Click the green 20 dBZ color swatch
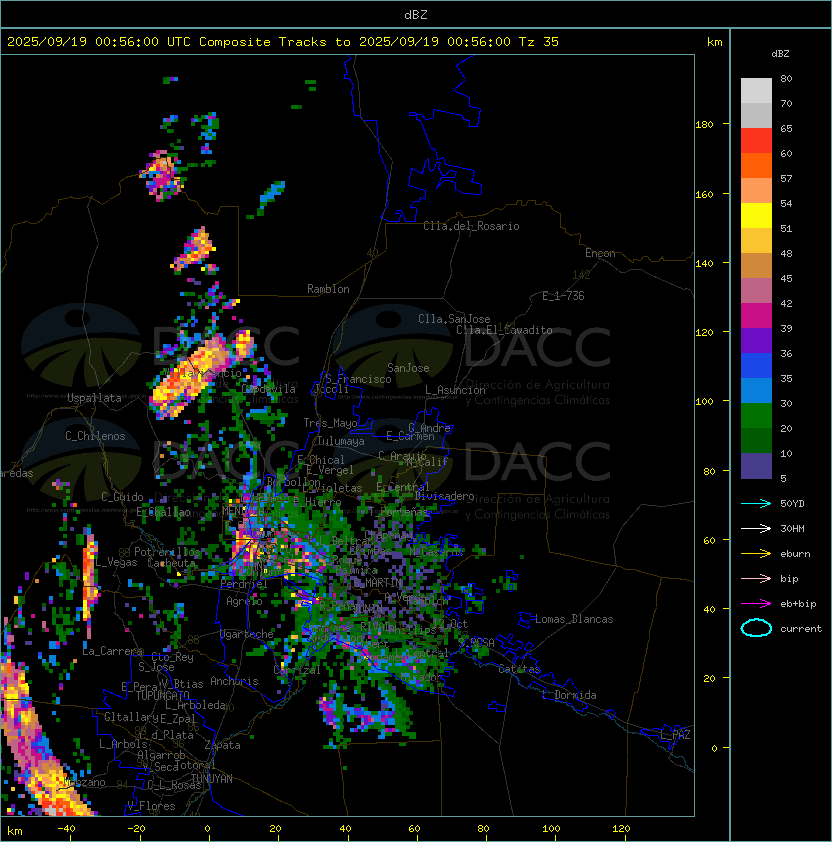This screenshot has width=832, height=842. pyautogui.click(x=756, y=416)
